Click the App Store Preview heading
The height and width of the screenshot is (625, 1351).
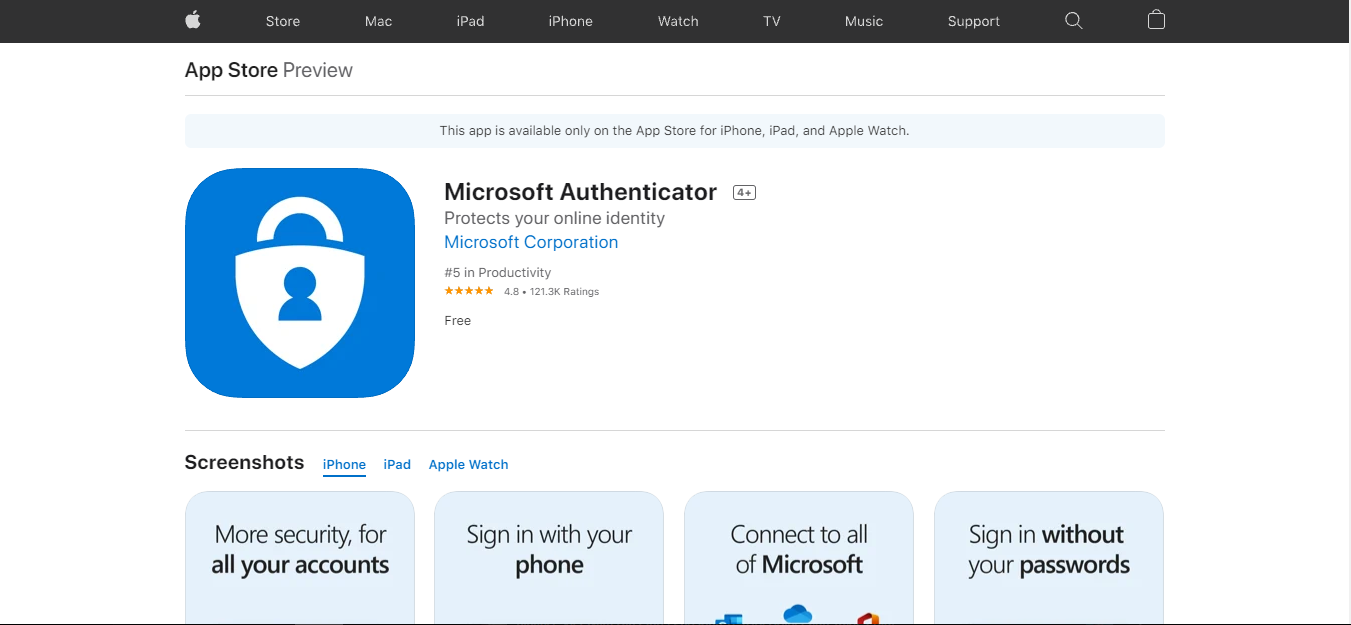click(268, 70)
